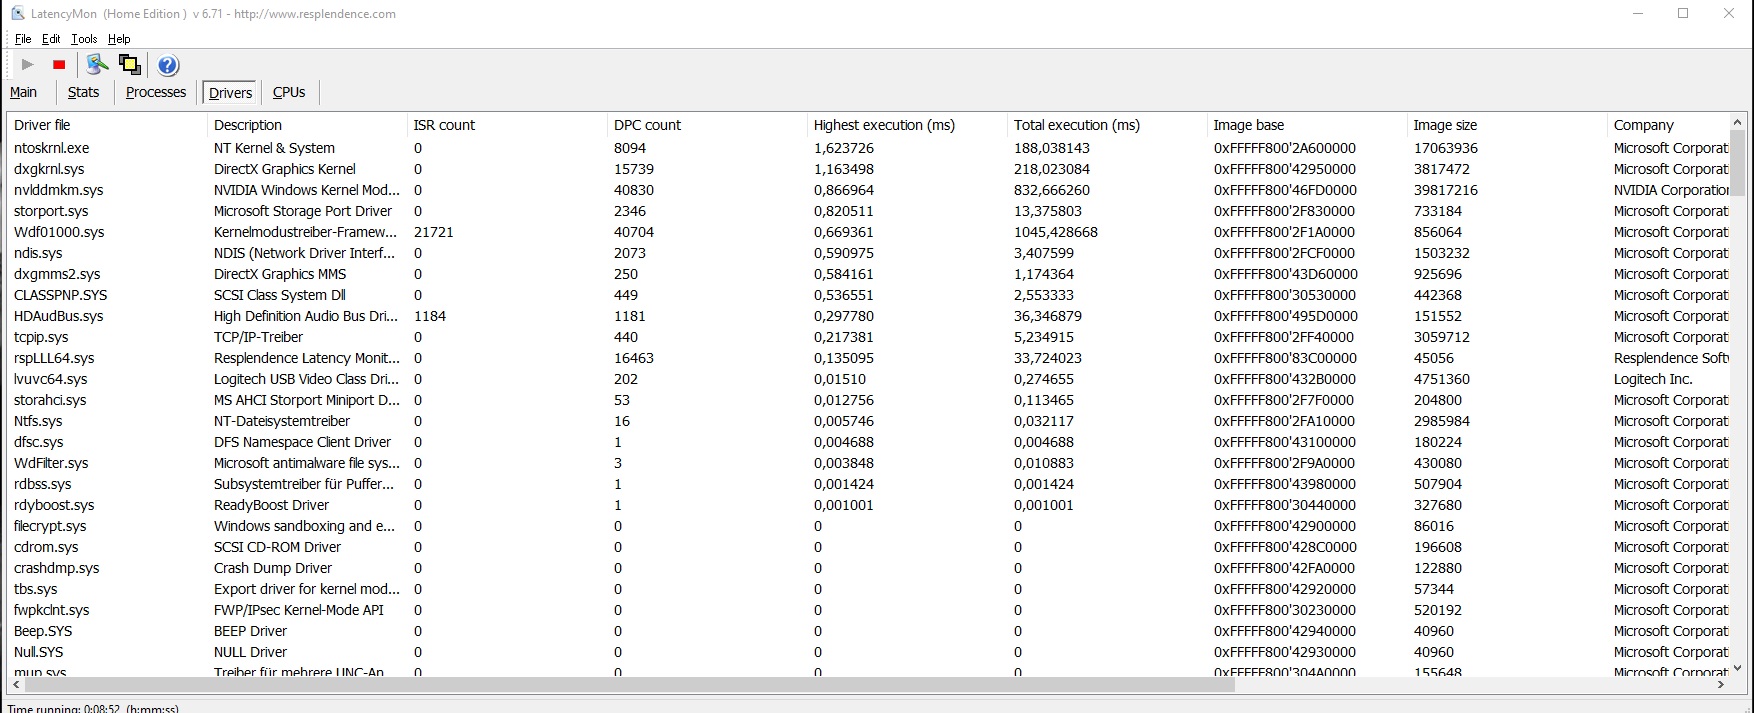Click the horizontal scrollbar left arrow
The height and width of the screenshot is (713, 1754).
(x=15, y=685)
